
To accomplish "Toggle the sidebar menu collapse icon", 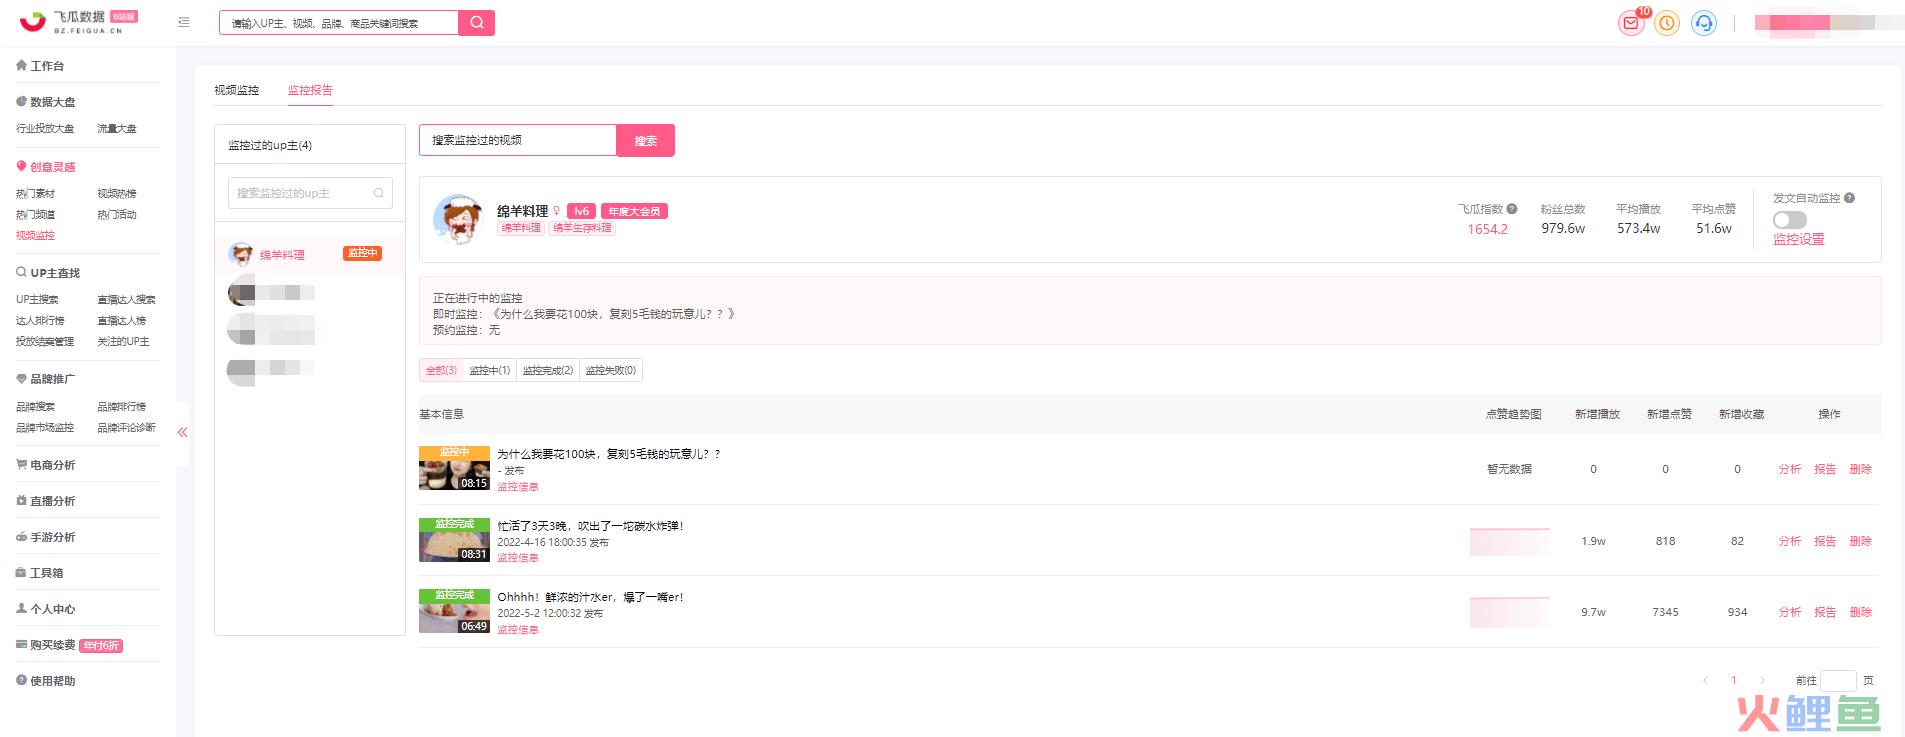I will tap(183, 22).
